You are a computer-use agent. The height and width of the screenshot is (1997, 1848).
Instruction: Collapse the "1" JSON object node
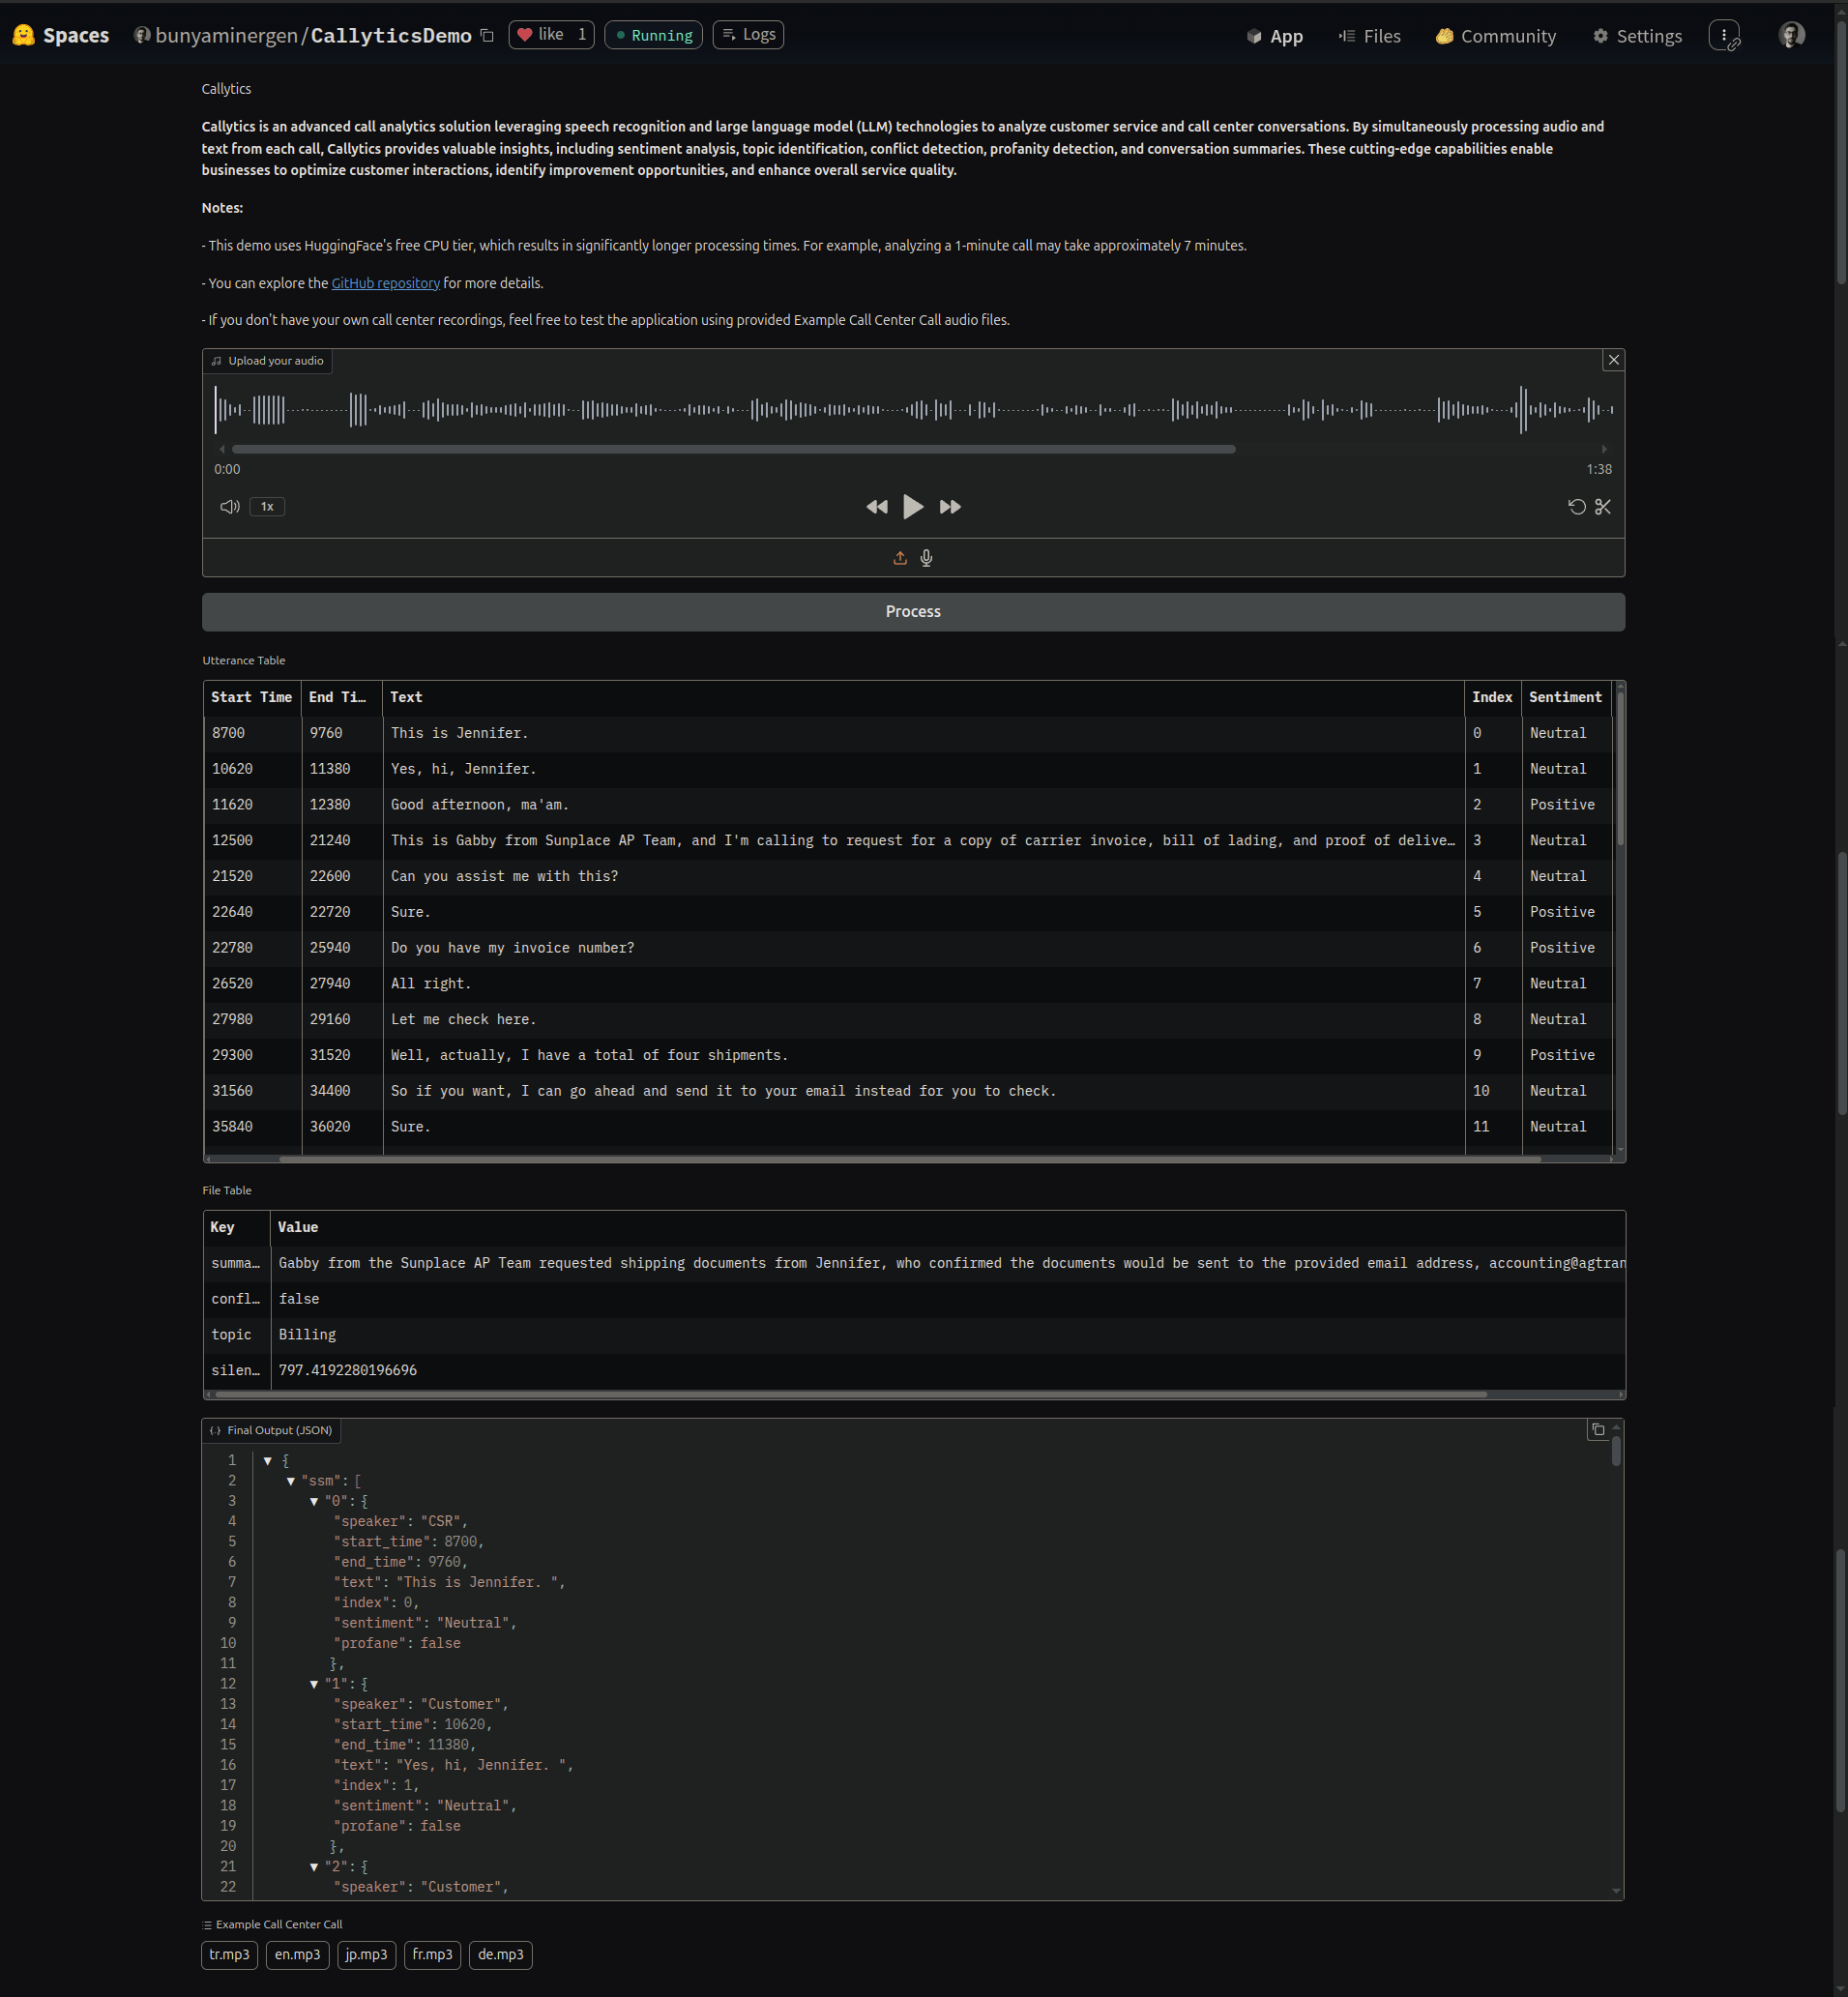pyautogui.click(x=314, y=1684)
